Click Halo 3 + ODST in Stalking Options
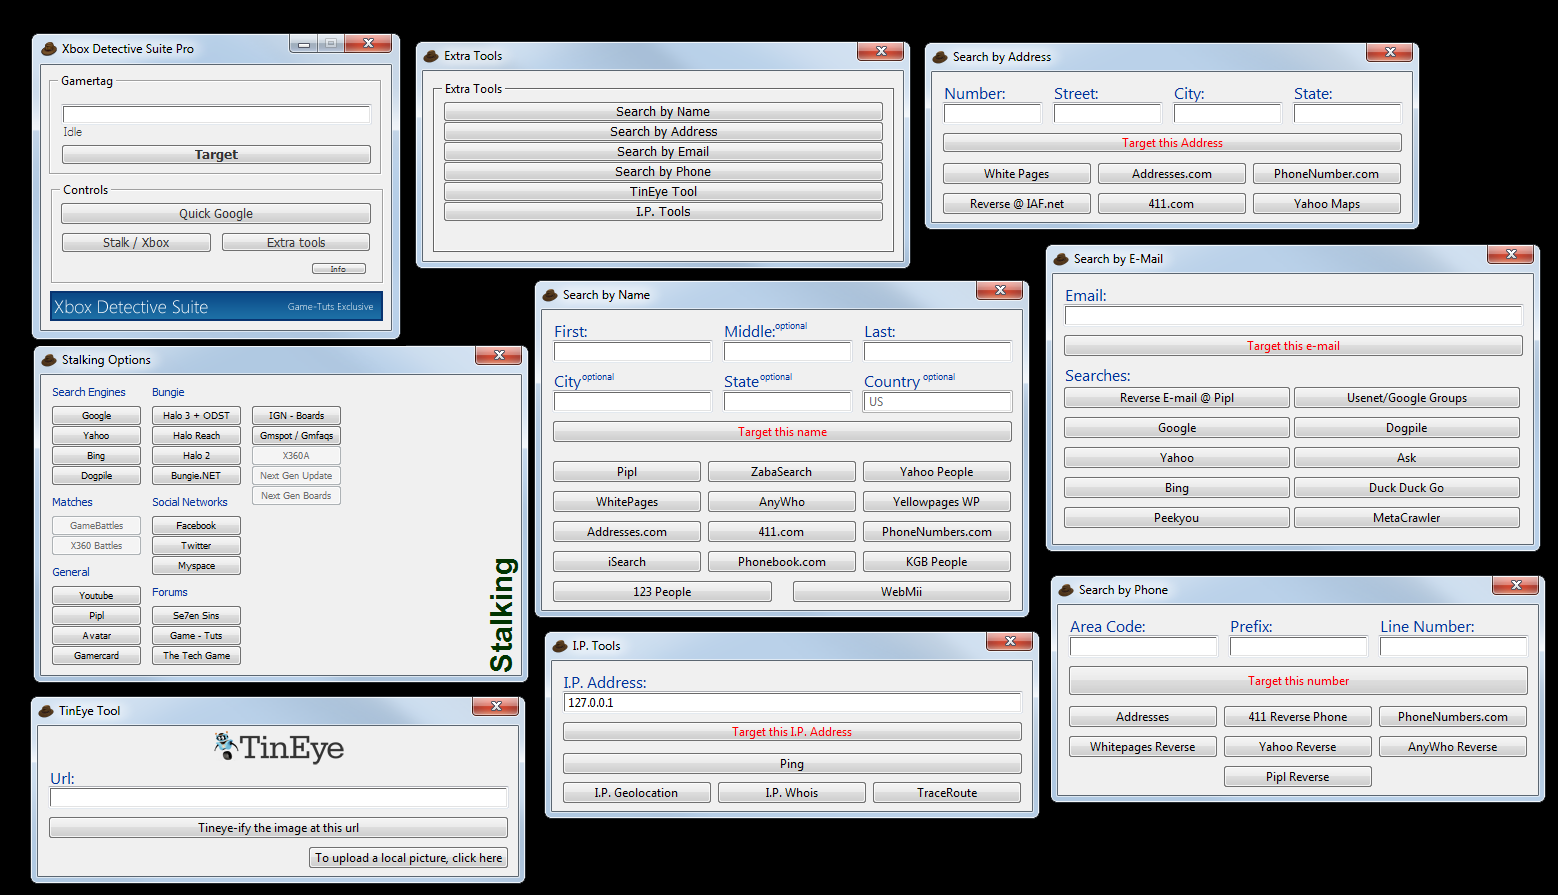This screenshot has width=1558, height=895. tap(196, 416)
